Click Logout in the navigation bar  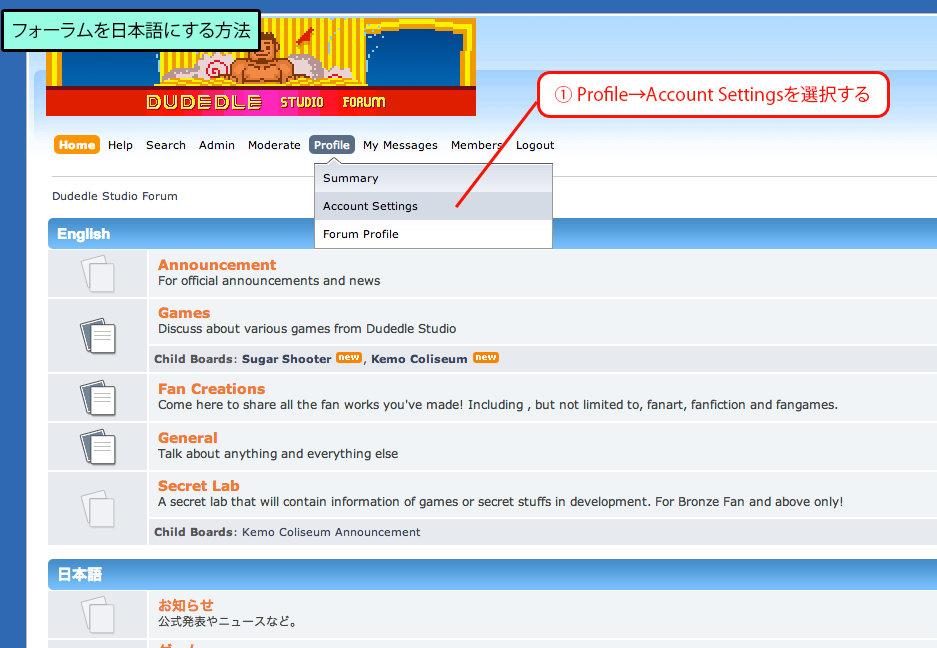(x=535, y=145)
